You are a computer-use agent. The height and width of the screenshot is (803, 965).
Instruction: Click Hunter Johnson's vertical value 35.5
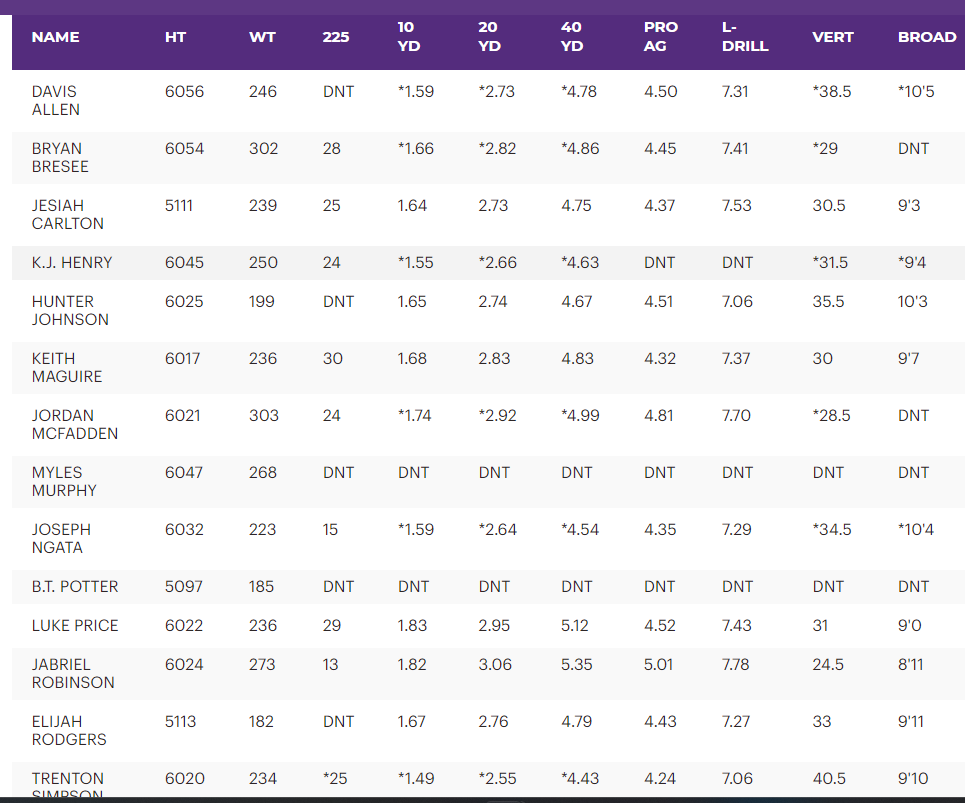click(828, 302)
